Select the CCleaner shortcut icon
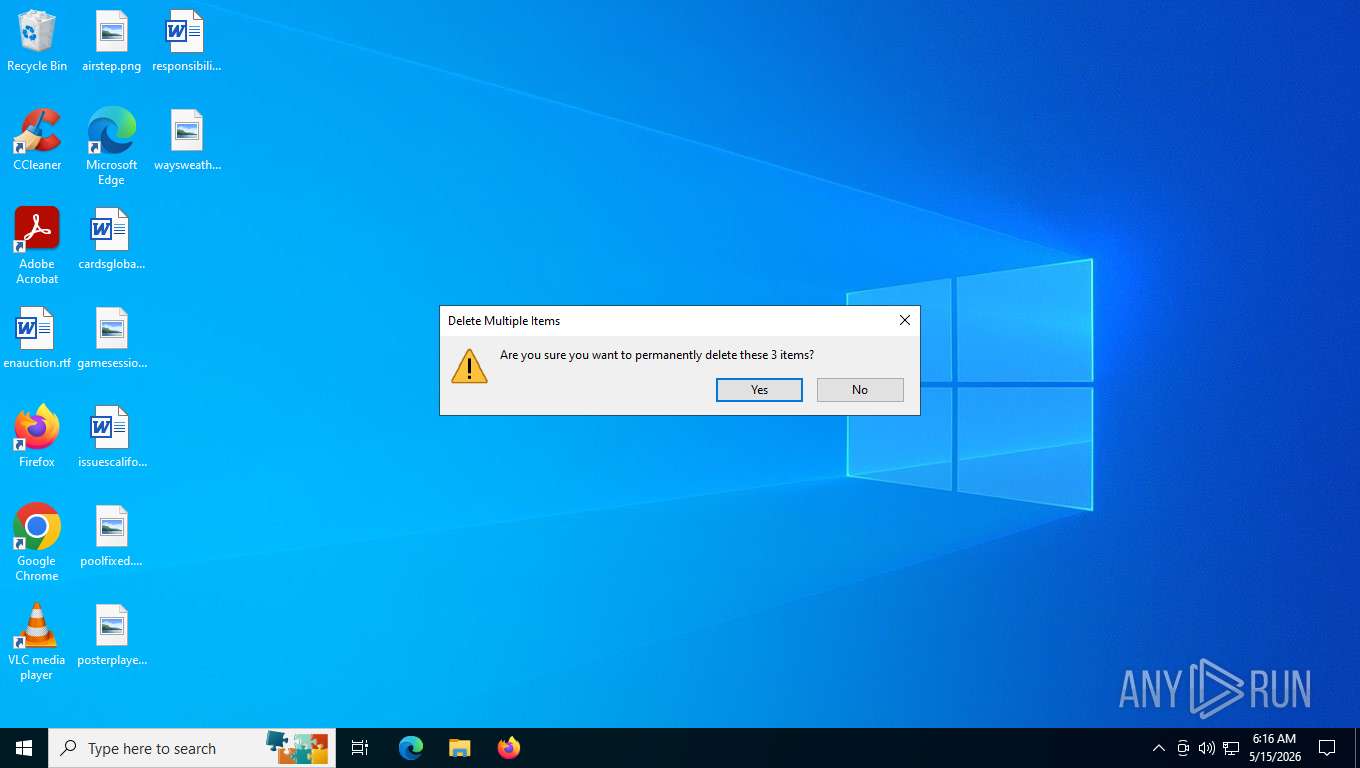Image resolution: width=1360 pixels, height=768 pixels. click(x=37, y=140)
